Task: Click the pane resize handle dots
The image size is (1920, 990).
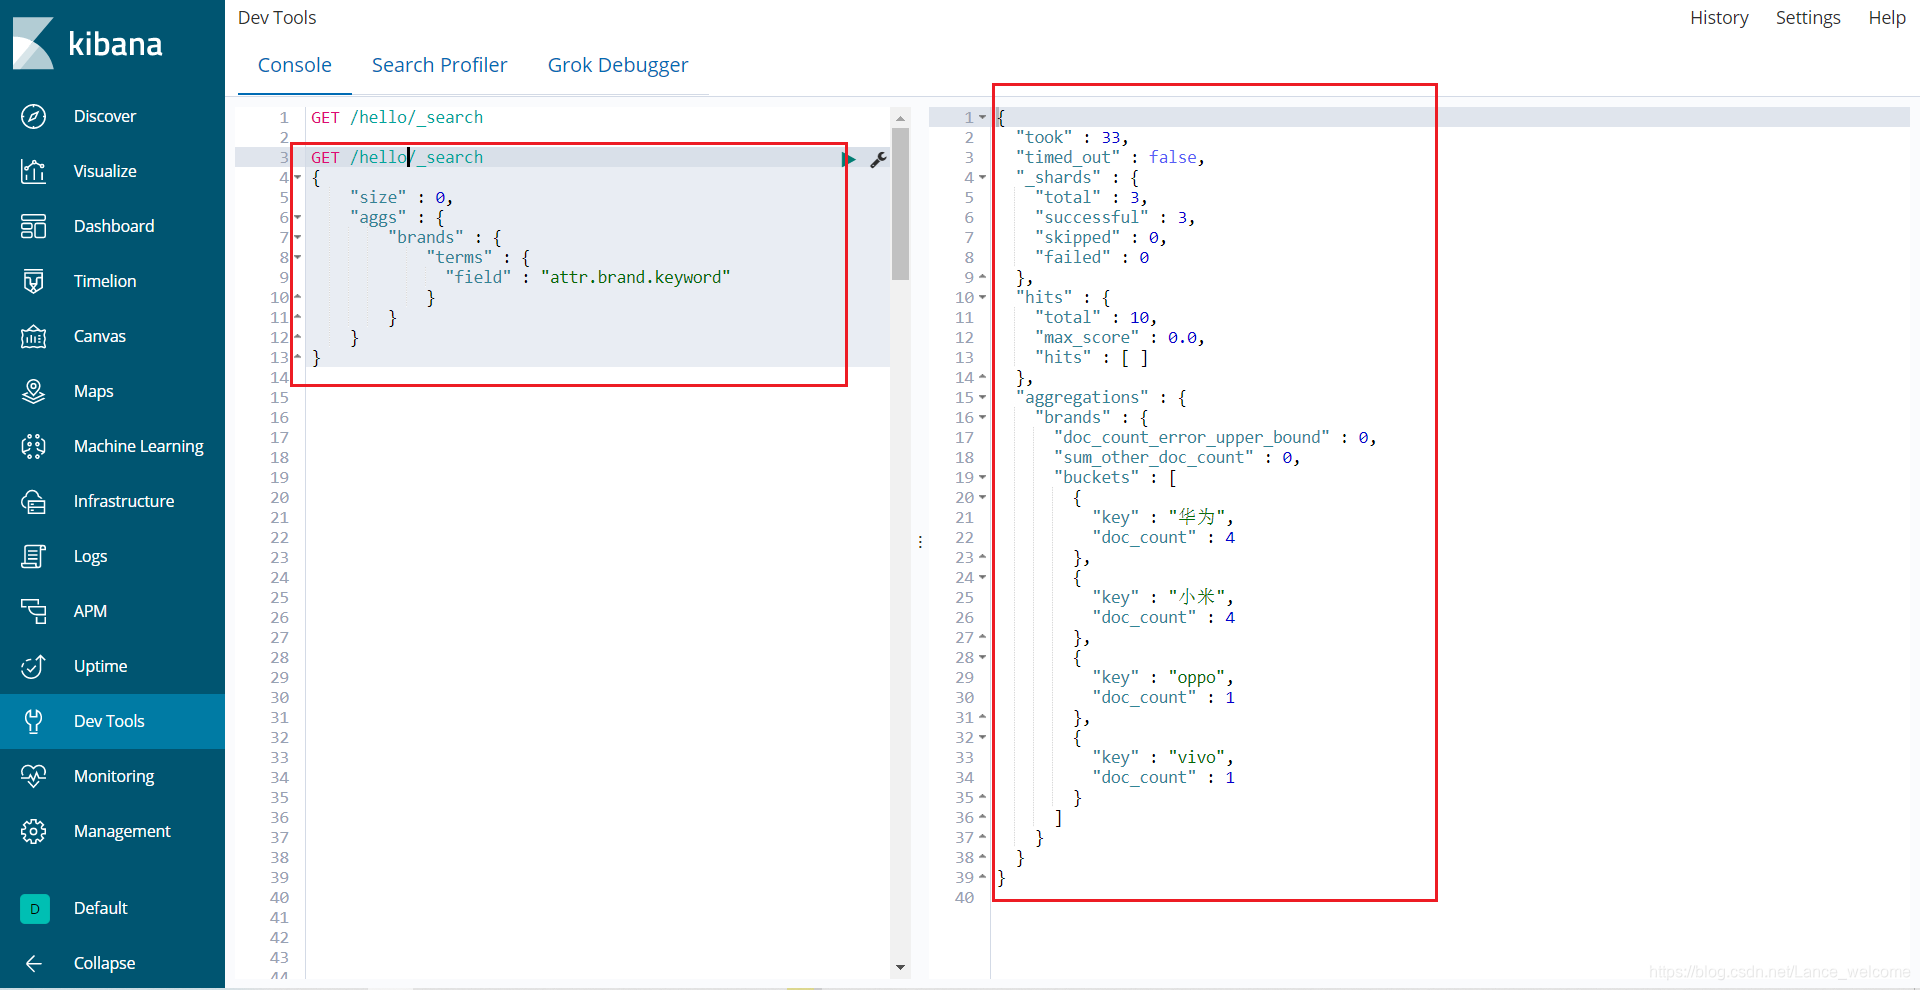Action: click(x=920, y=542)
